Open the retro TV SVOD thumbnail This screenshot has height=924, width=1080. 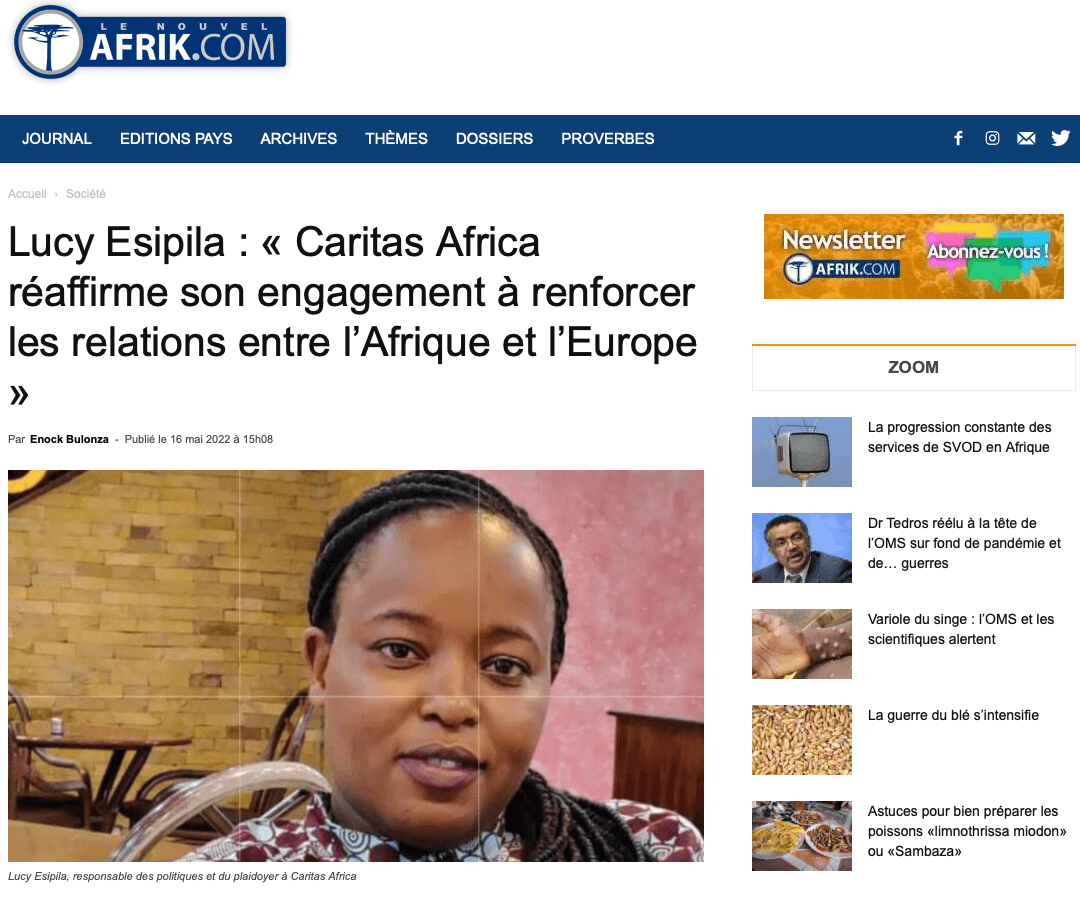[x=802, y=452]
